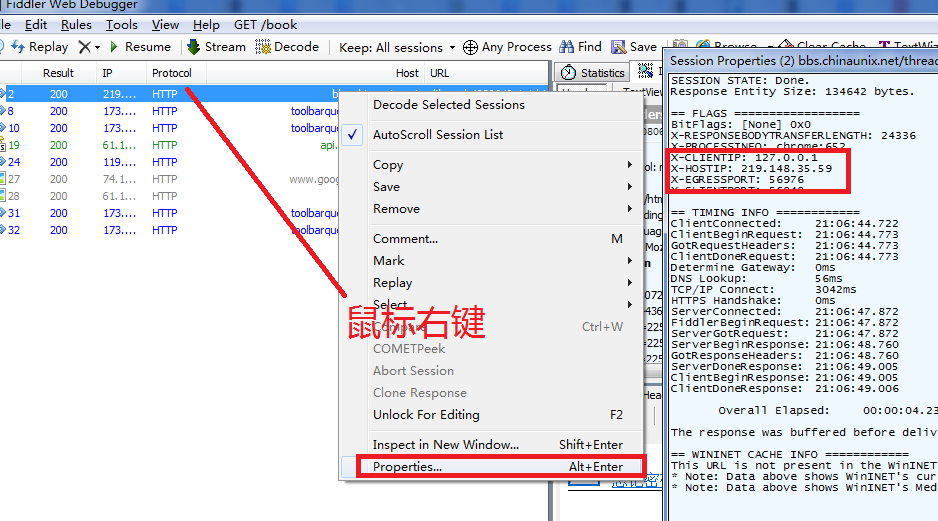The image size is (938, 521).
Task: Expand the Remove submenu
Action: (491, 209)
